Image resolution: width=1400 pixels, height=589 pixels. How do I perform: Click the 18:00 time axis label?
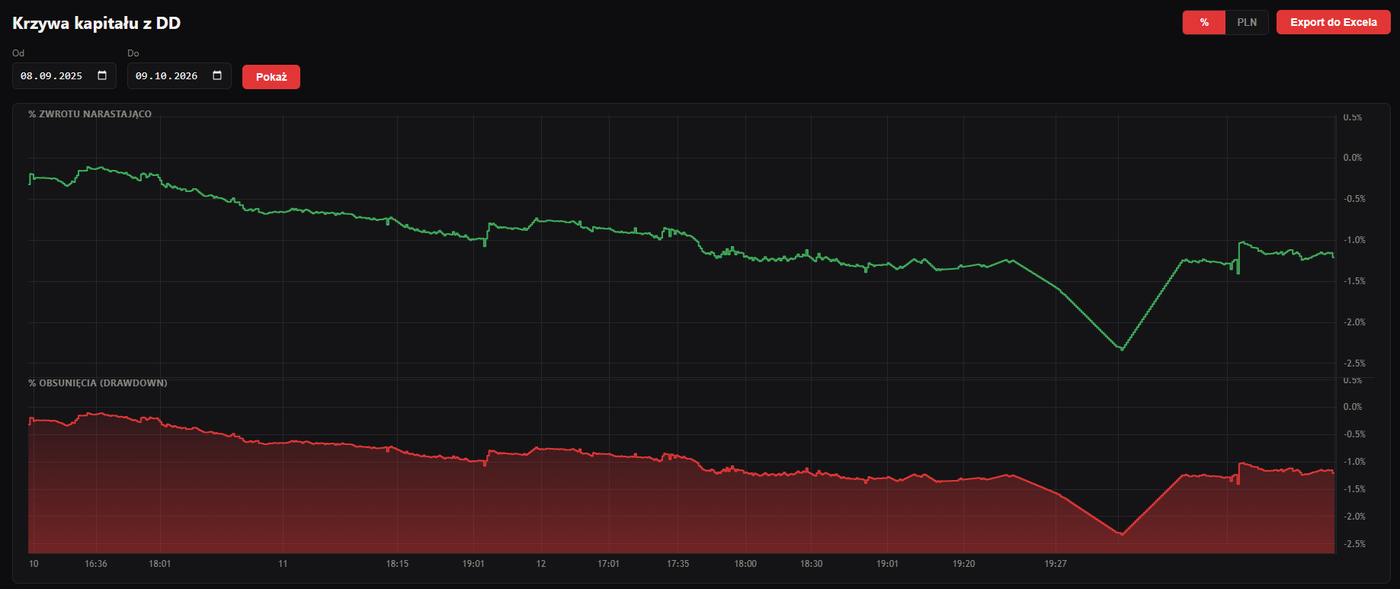pos(744,564)
